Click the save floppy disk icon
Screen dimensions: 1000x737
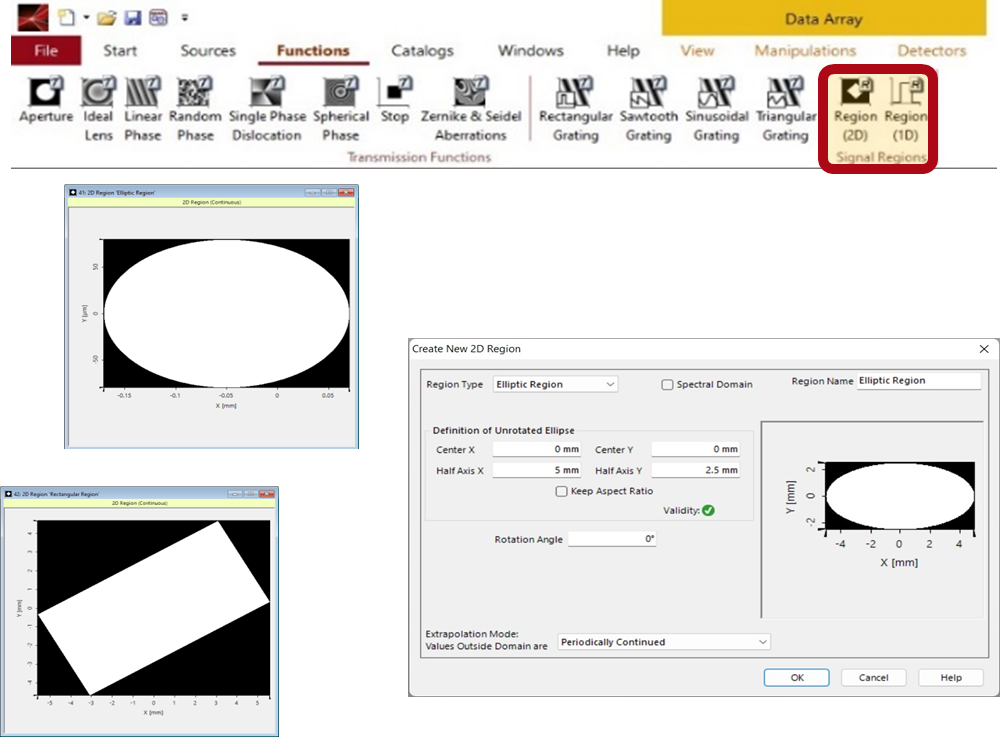[133, 17]
